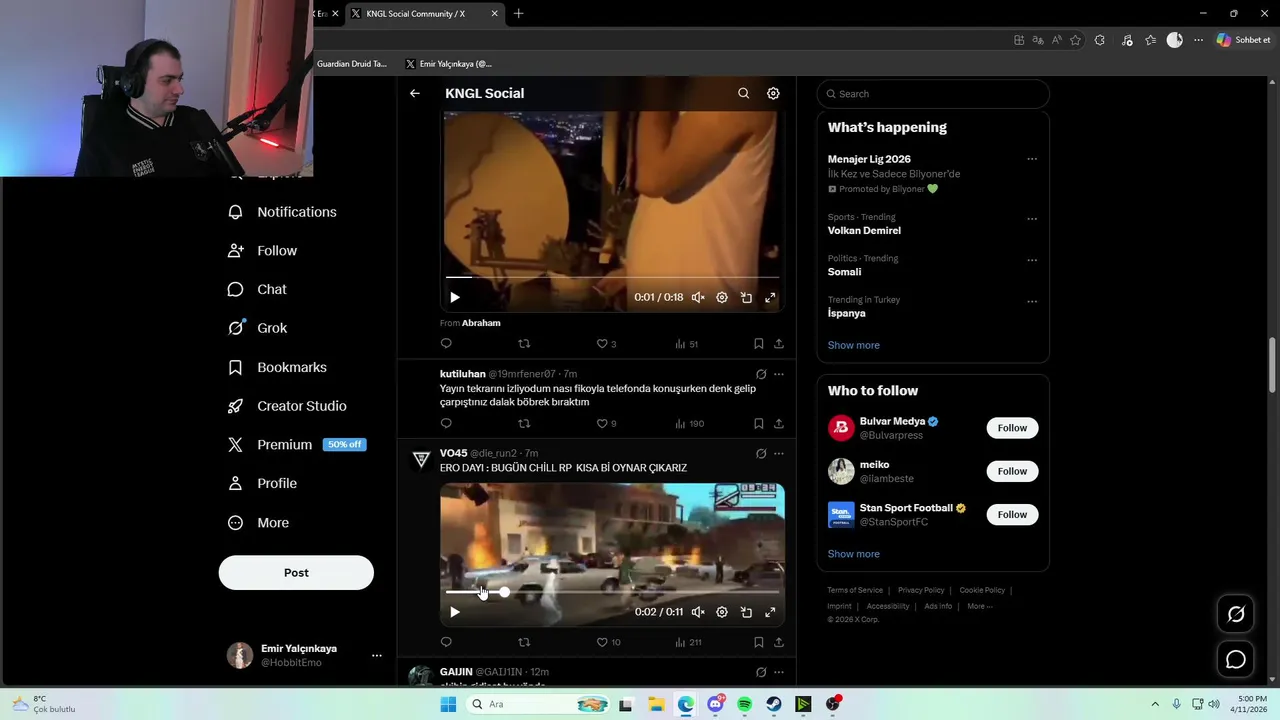Follow meiko
This screenshot has width=1280, height=720.
1012,471
